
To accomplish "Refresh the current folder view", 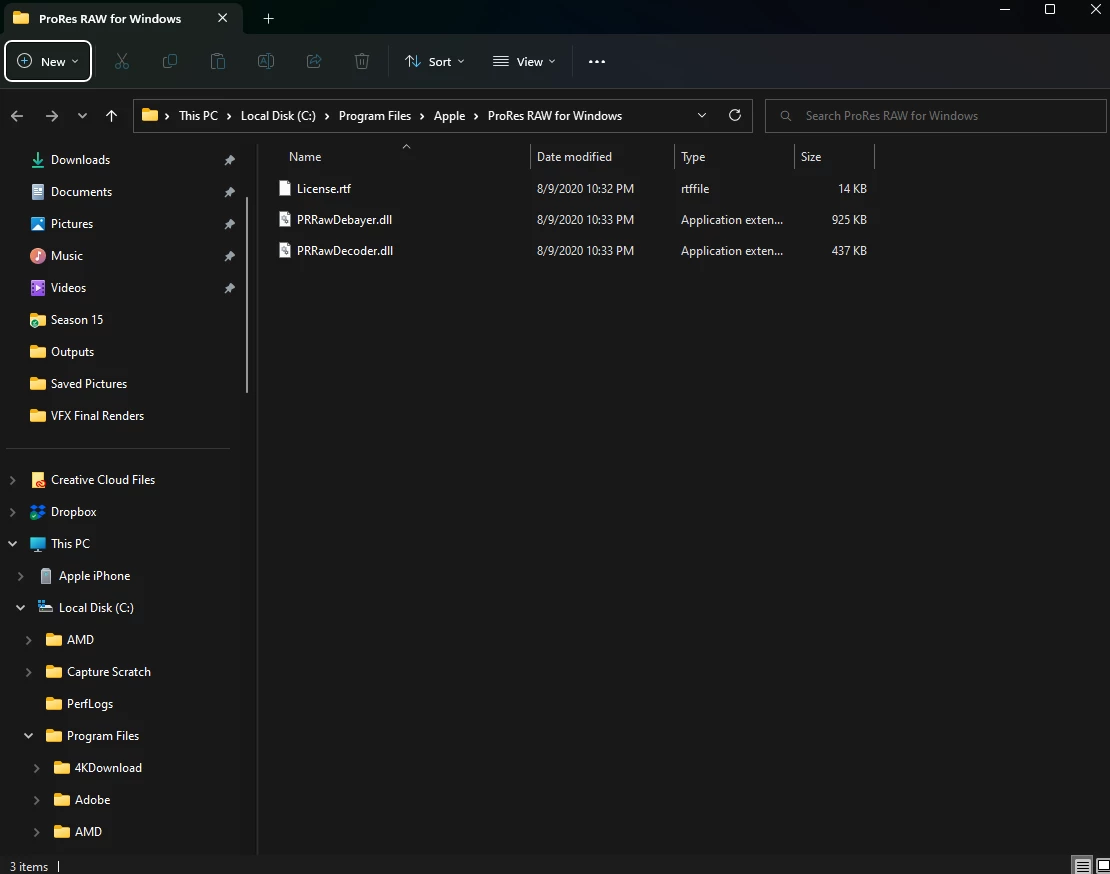I will (x=735, y=115).
